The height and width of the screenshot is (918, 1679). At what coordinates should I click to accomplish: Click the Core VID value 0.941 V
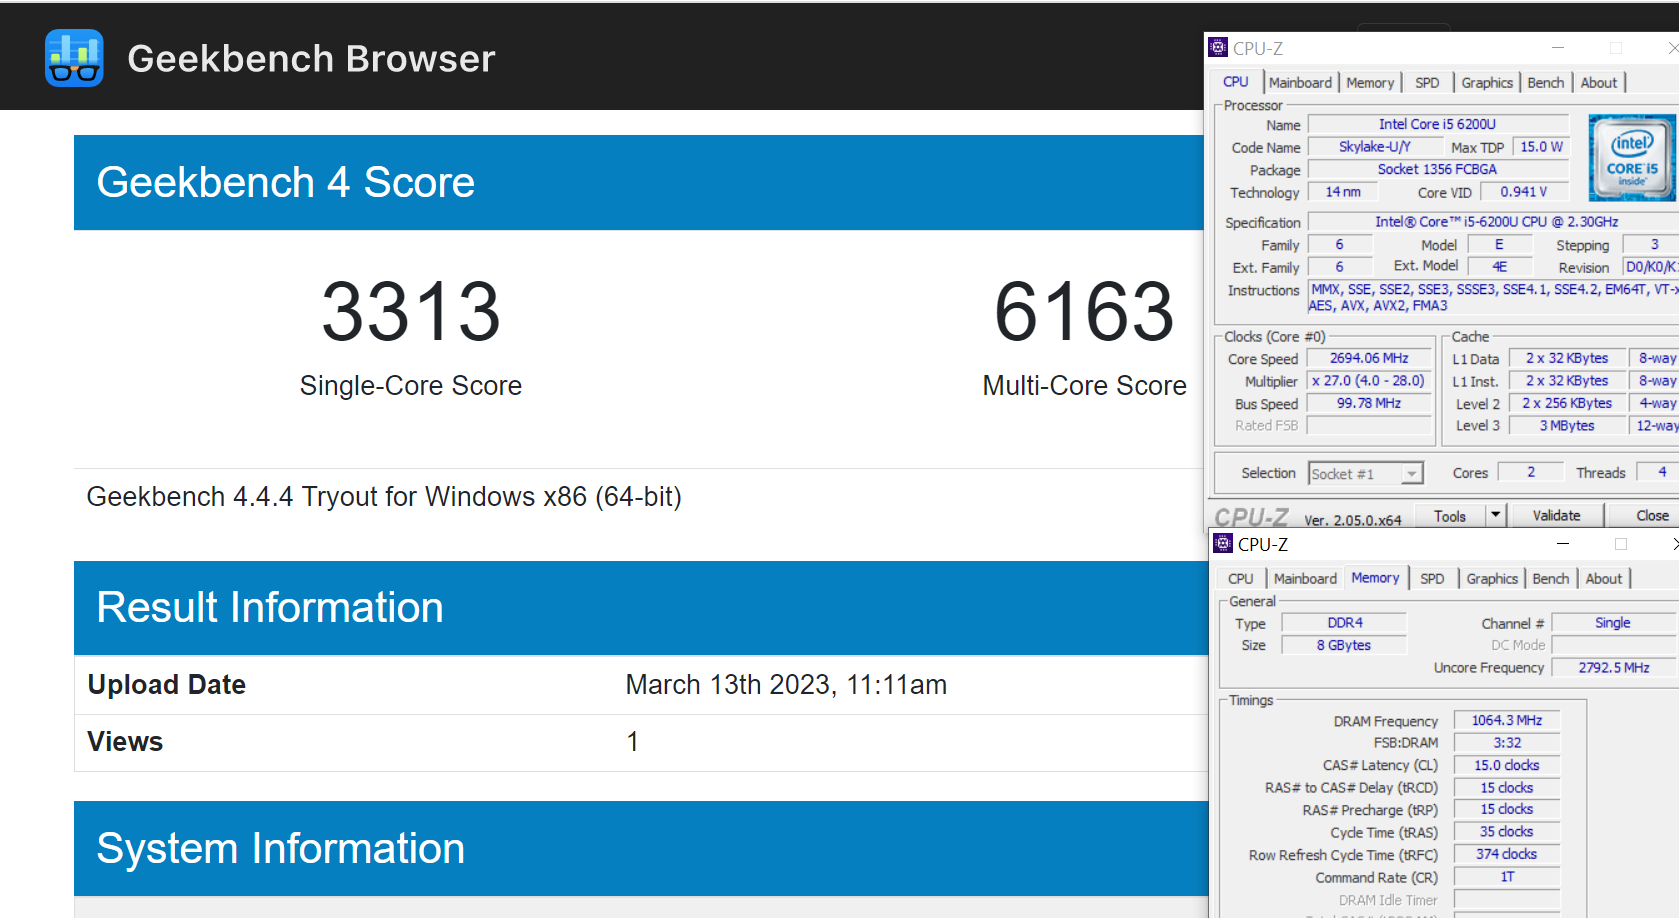click(x=1524, y=192)
